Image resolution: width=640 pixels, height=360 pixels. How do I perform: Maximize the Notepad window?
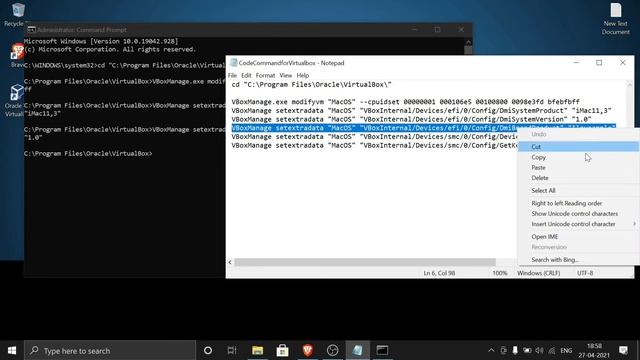point(599,63)
